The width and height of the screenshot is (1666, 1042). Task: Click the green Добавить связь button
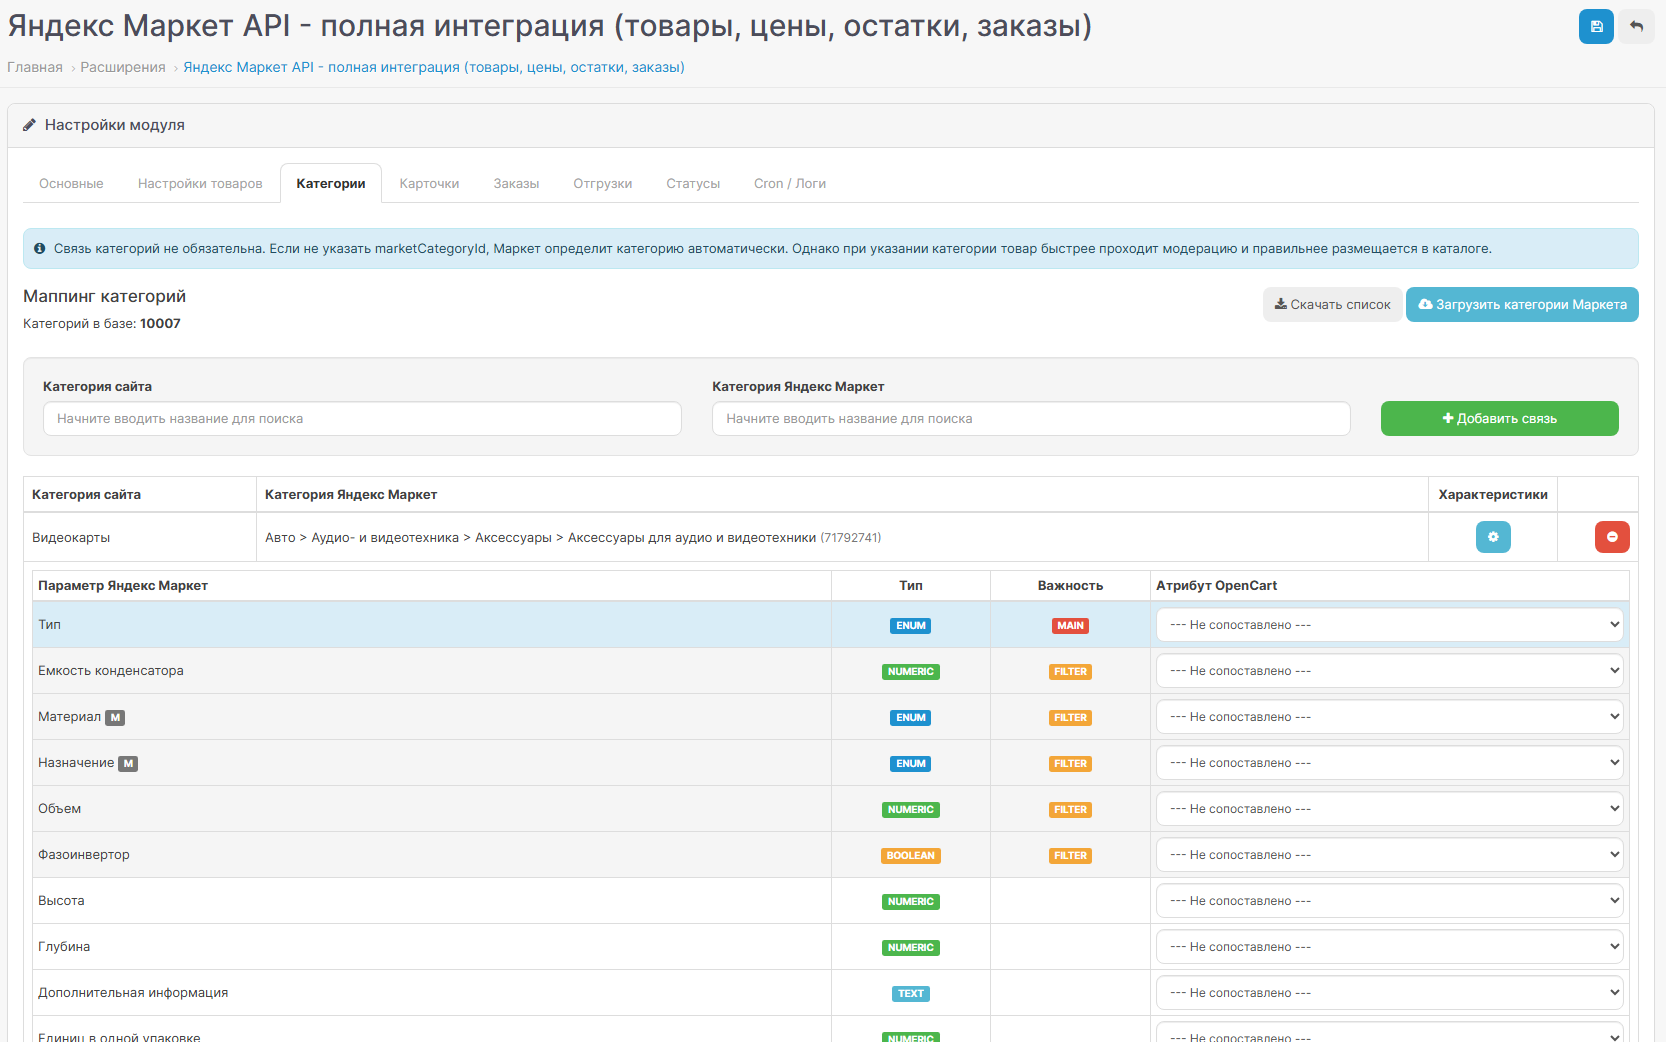(1500, 419)
